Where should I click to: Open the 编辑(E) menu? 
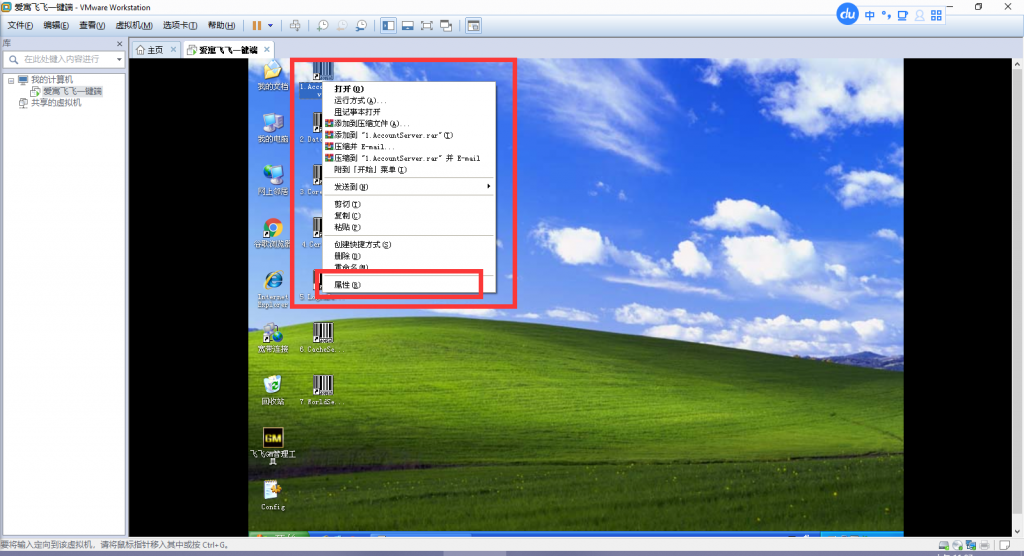[56, 25]
